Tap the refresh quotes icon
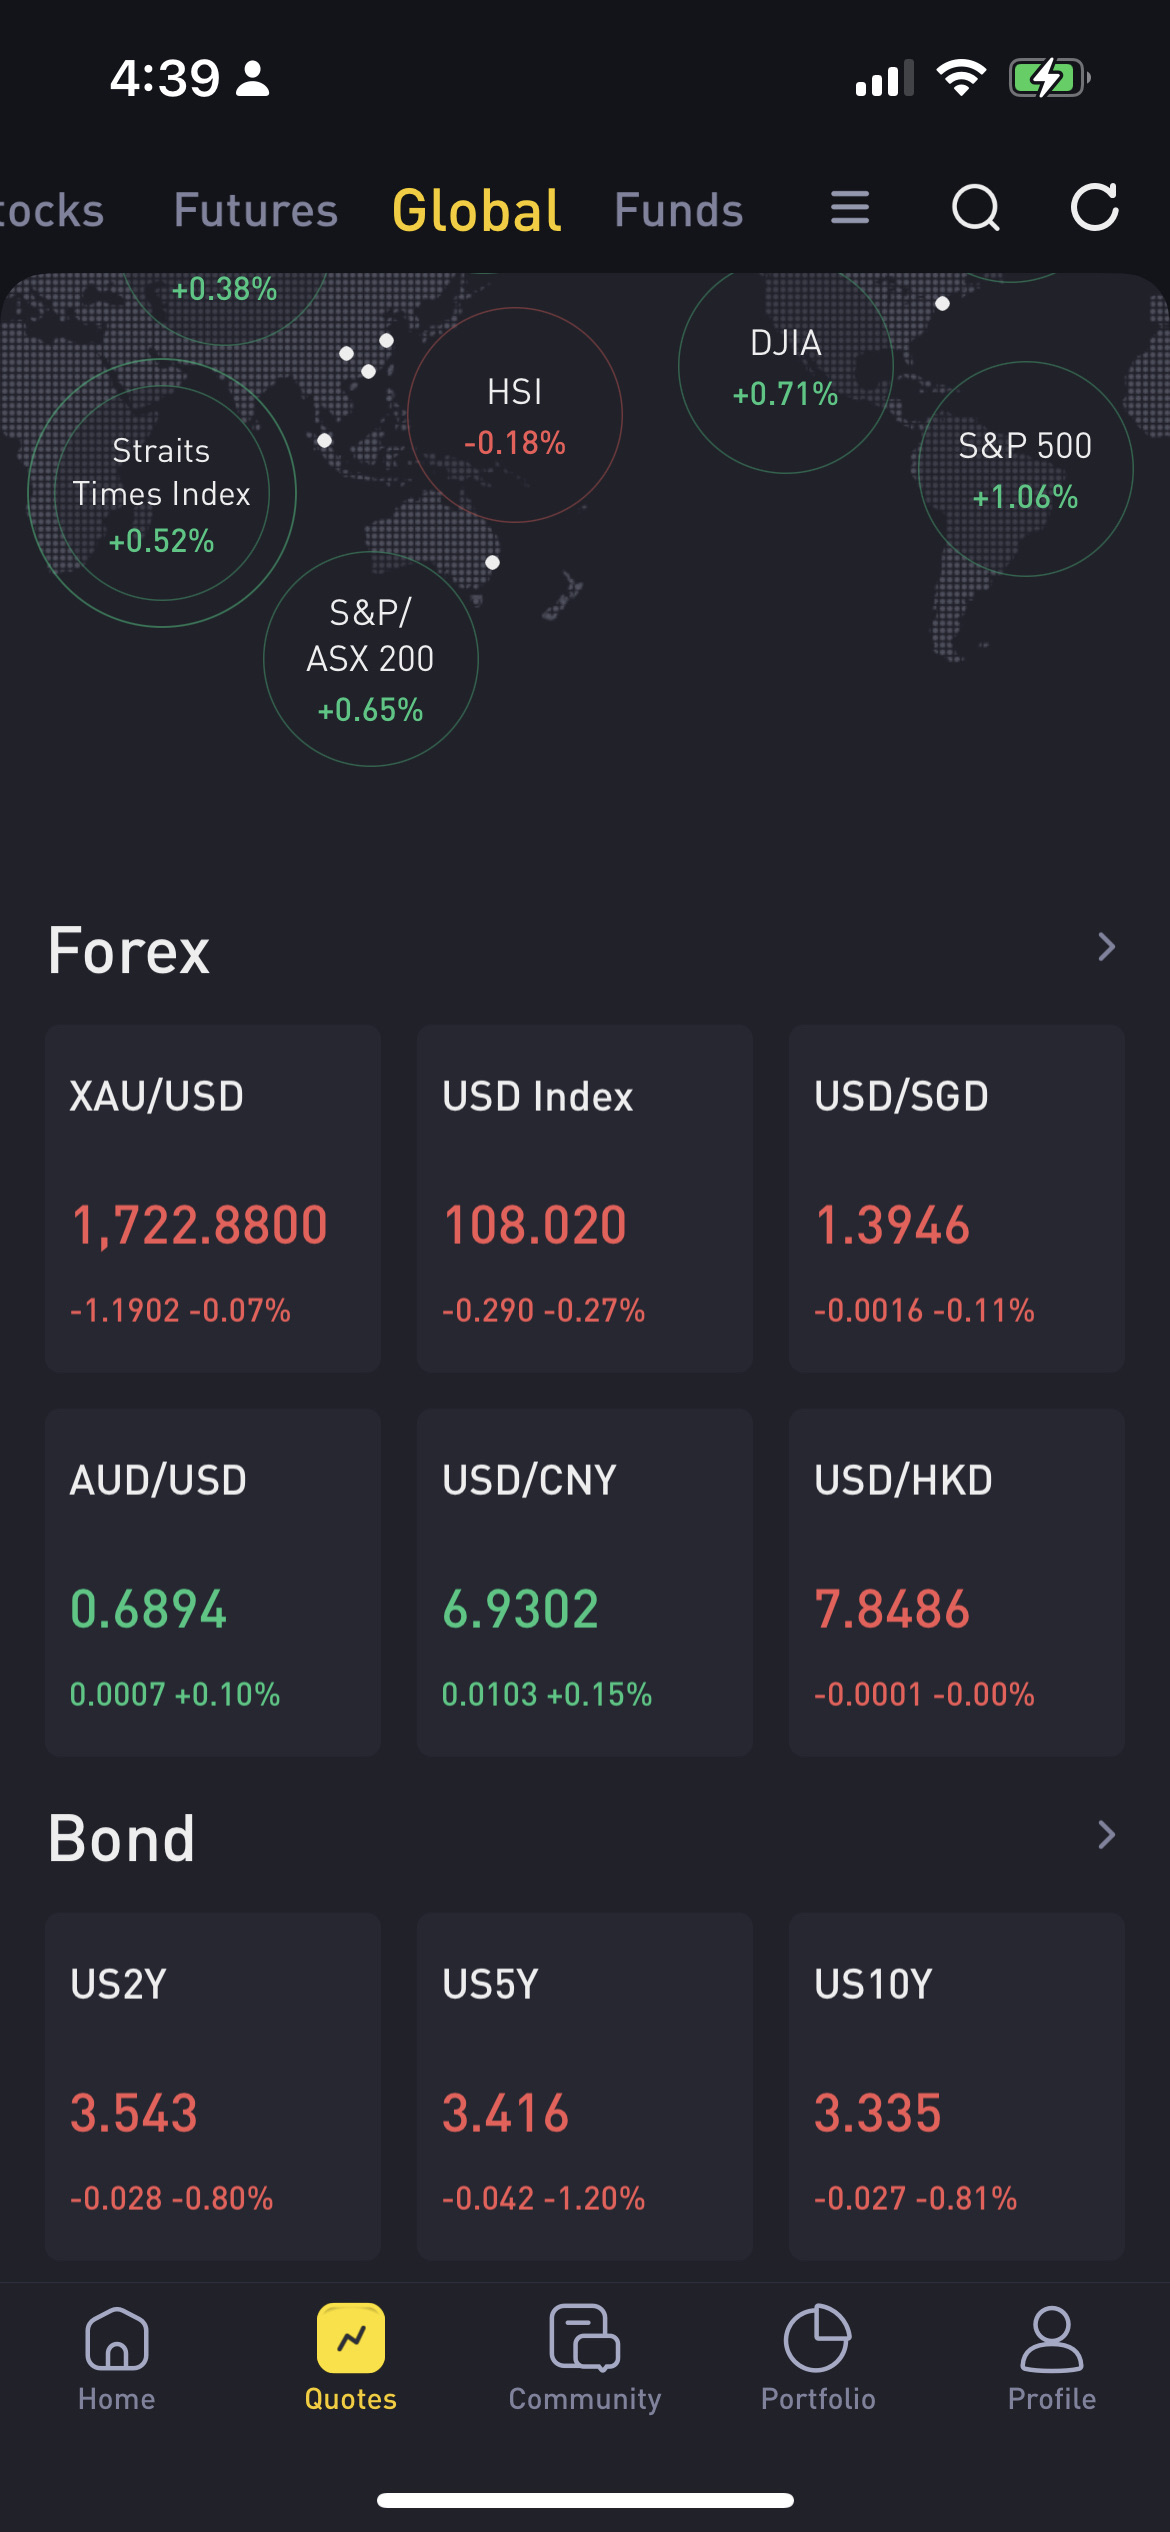Viewport: 1170px width, 2532px height. coord(1095,207)
